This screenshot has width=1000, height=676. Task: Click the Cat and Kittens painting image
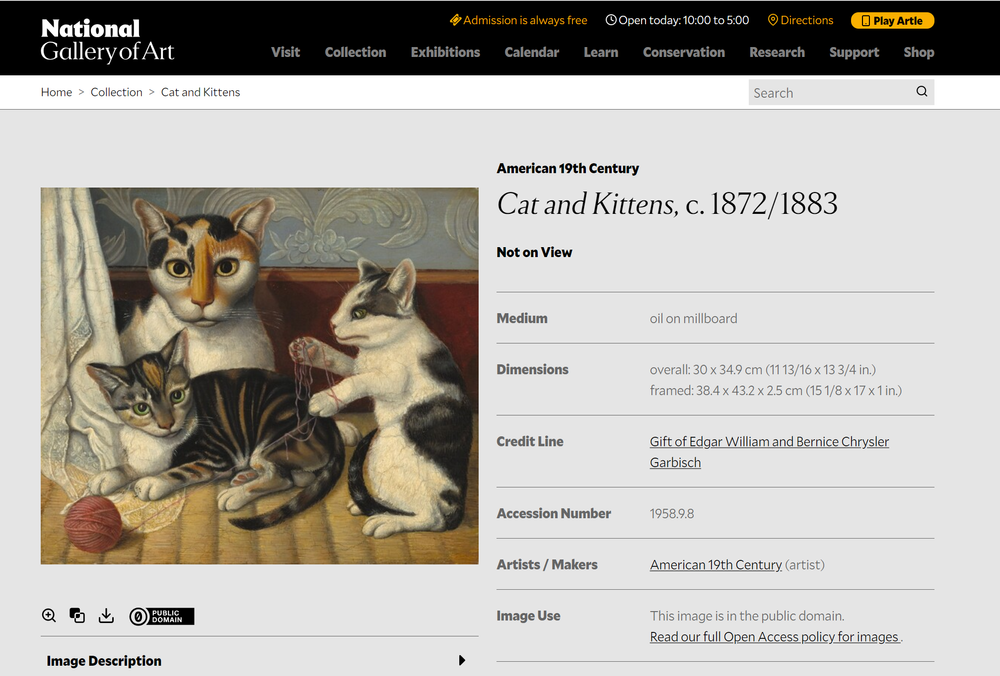[260, 376]
